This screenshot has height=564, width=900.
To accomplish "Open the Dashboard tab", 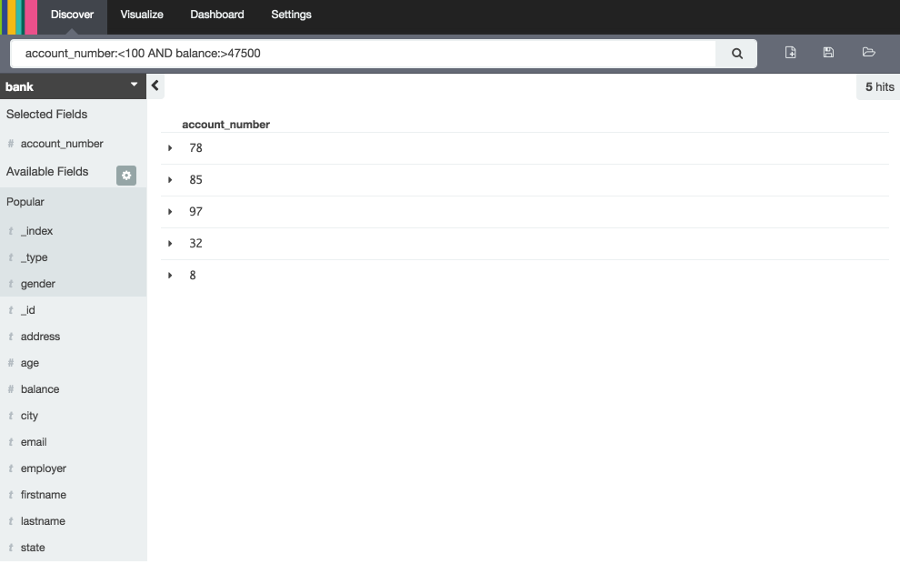I will pyautogui.click(x=217, y=15).
